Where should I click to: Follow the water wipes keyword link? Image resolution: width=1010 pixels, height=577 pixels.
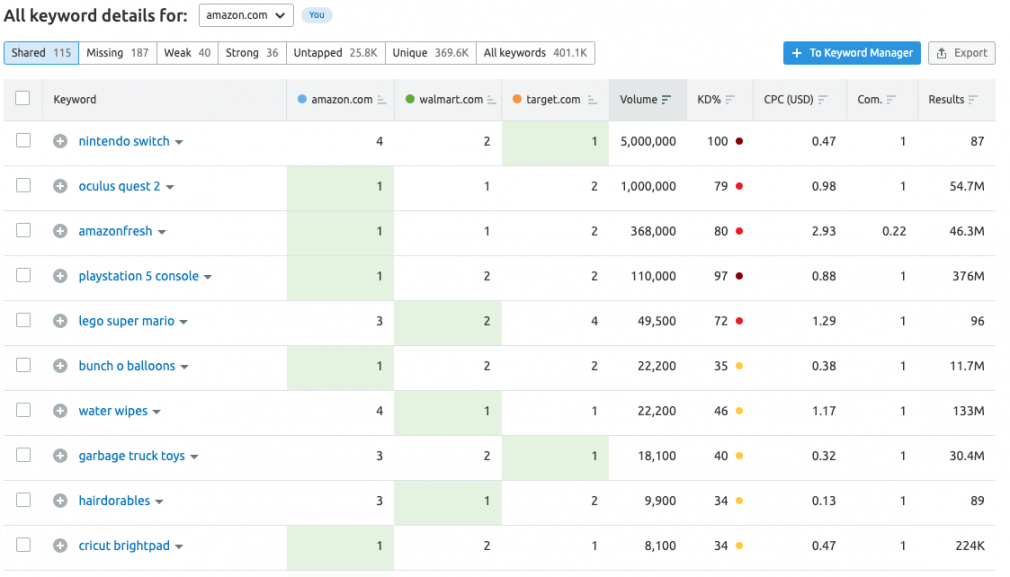113,411
